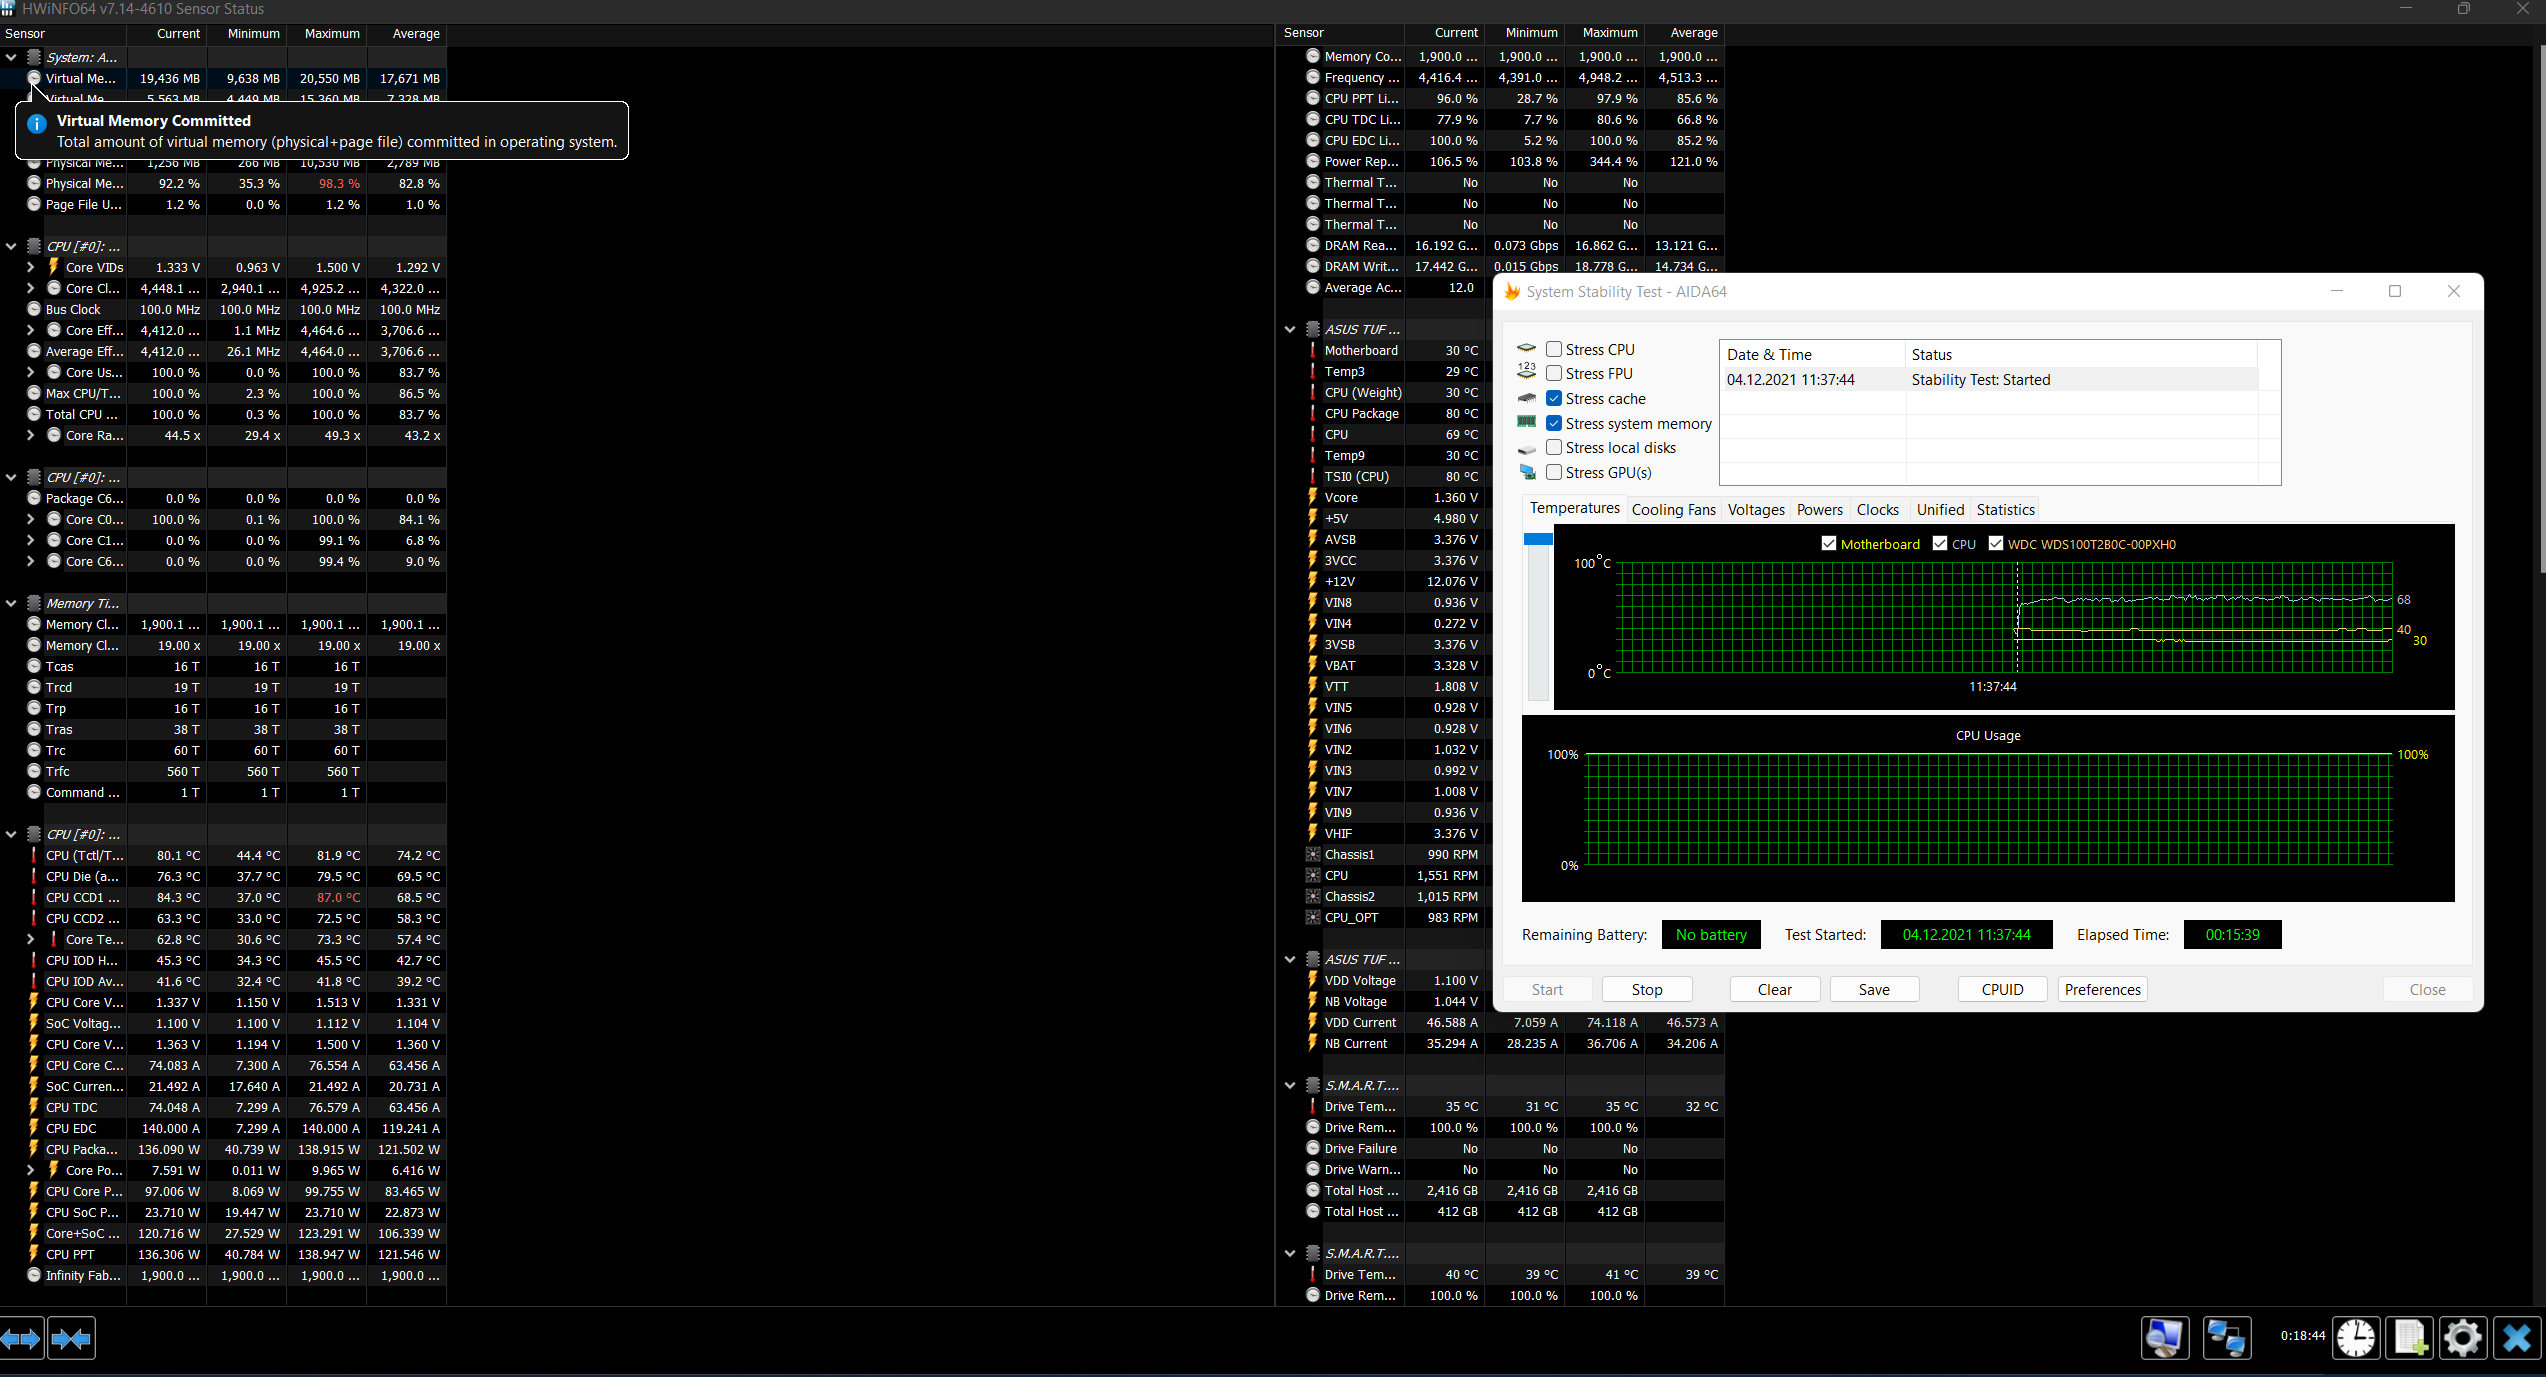Image resolution: width=2546 pixels, height=1377 pixels.
Task: Toggle the Stress GPU(s) checkbox
Action: [1554, 472]
